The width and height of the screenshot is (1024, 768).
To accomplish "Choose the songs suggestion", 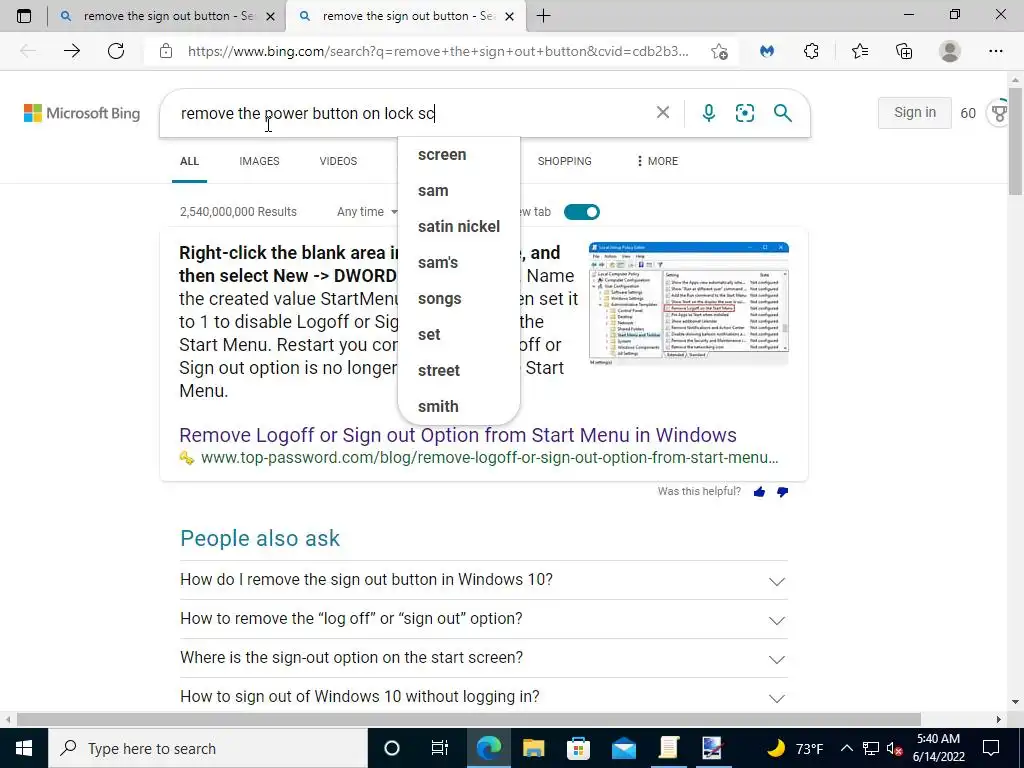I will click(458, 298).
